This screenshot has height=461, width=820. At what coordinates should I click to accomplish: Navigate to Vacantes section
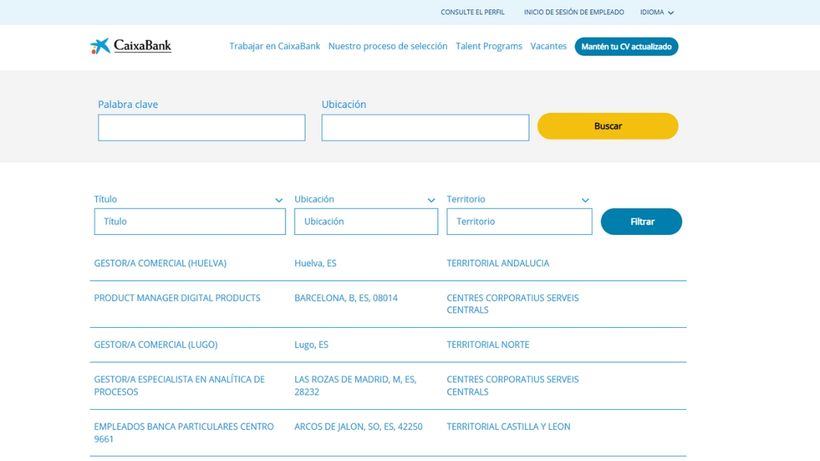pos(548,46)
